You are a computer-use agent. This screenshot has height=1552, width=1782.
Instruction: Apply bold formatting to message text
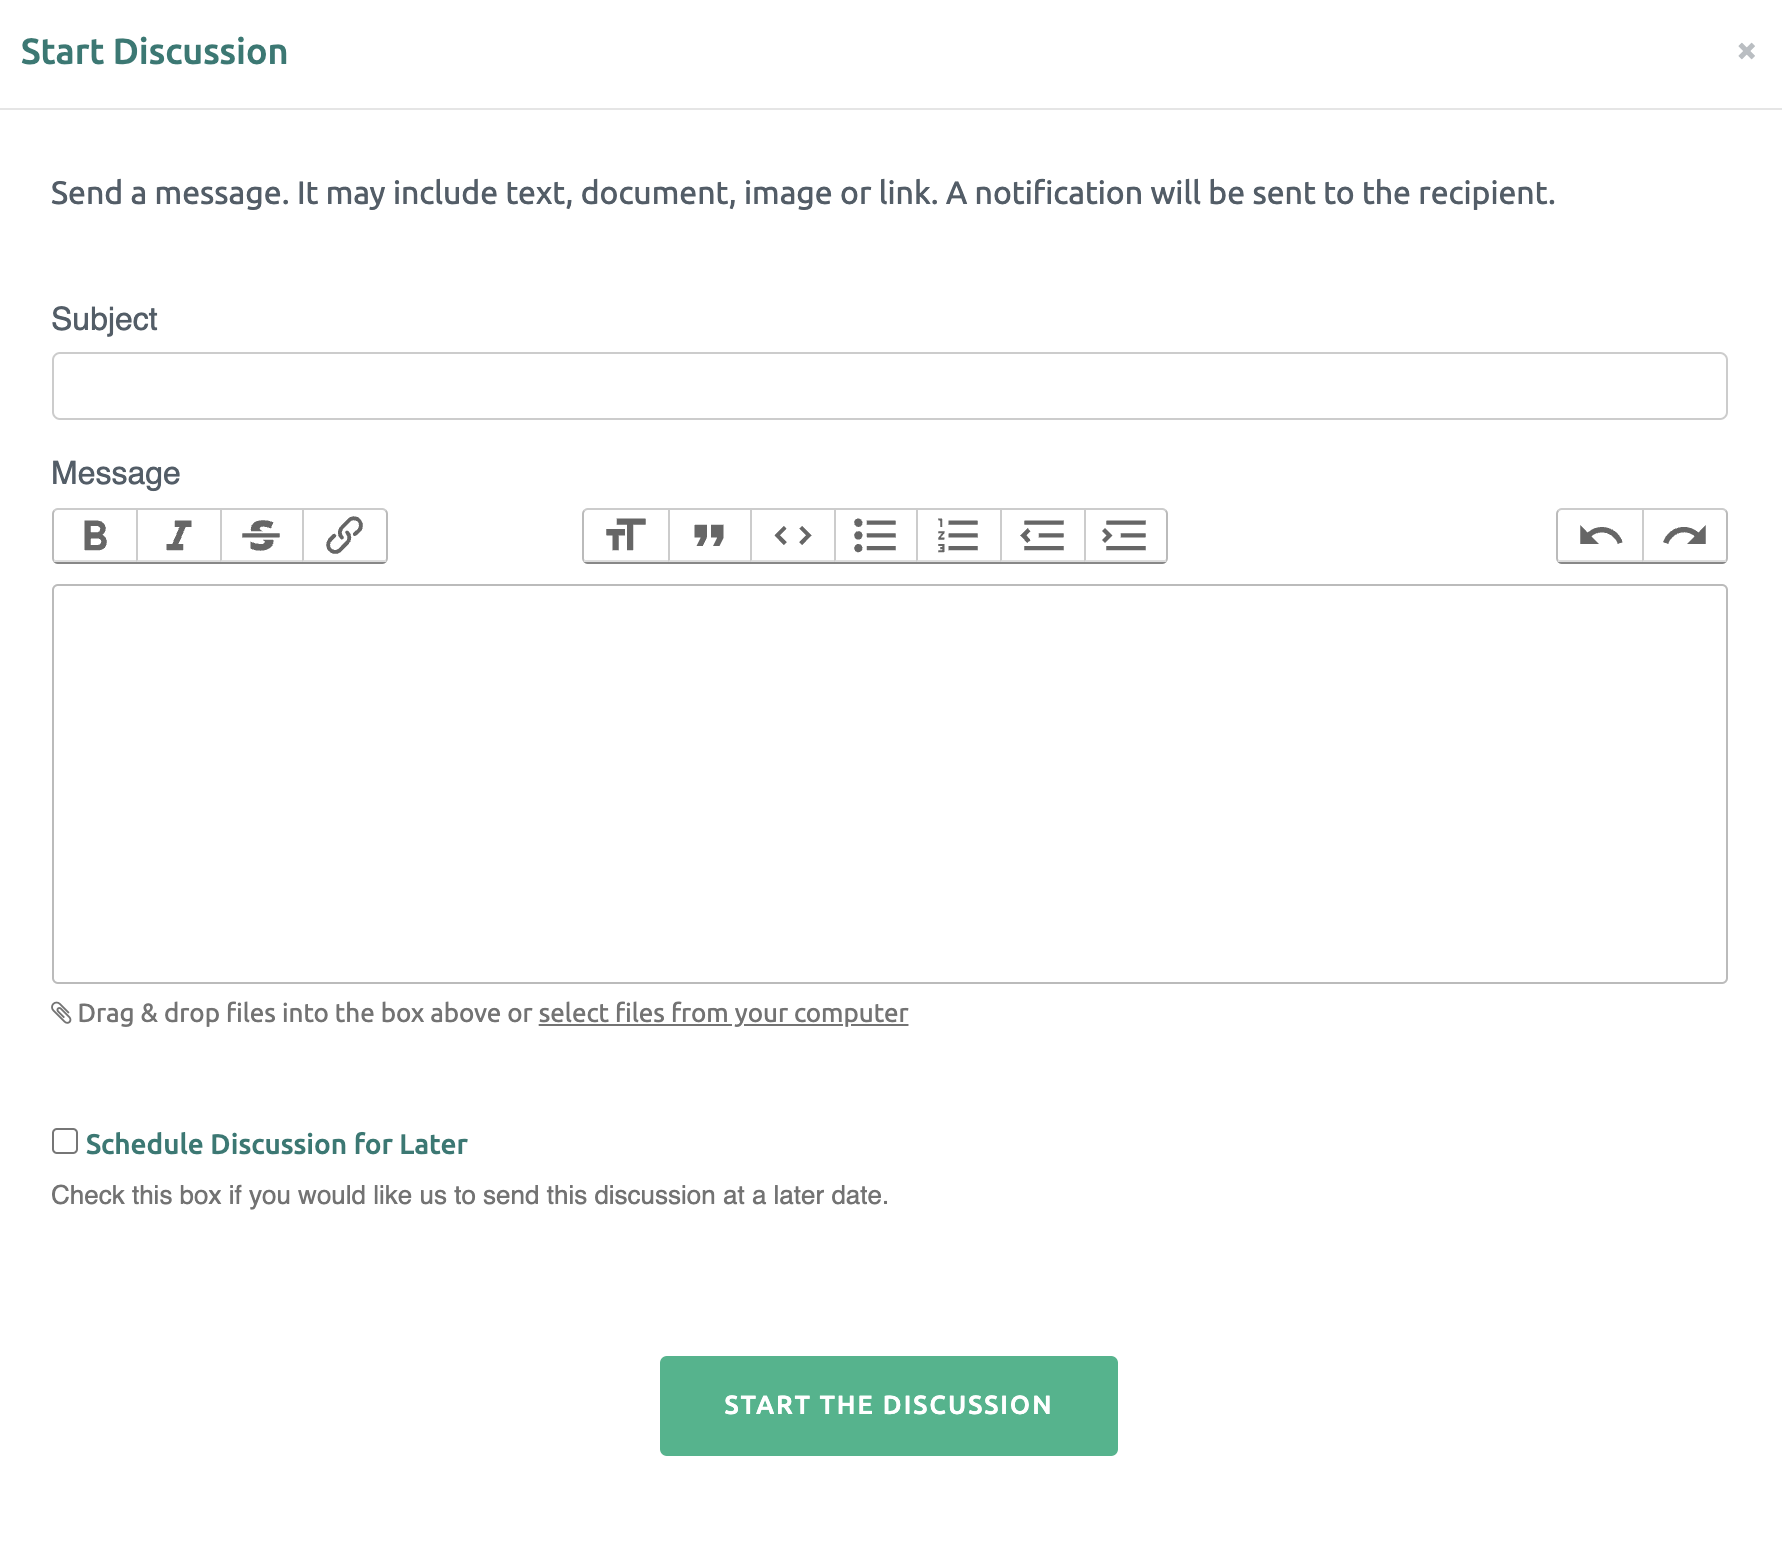click(x=95, y=536)
